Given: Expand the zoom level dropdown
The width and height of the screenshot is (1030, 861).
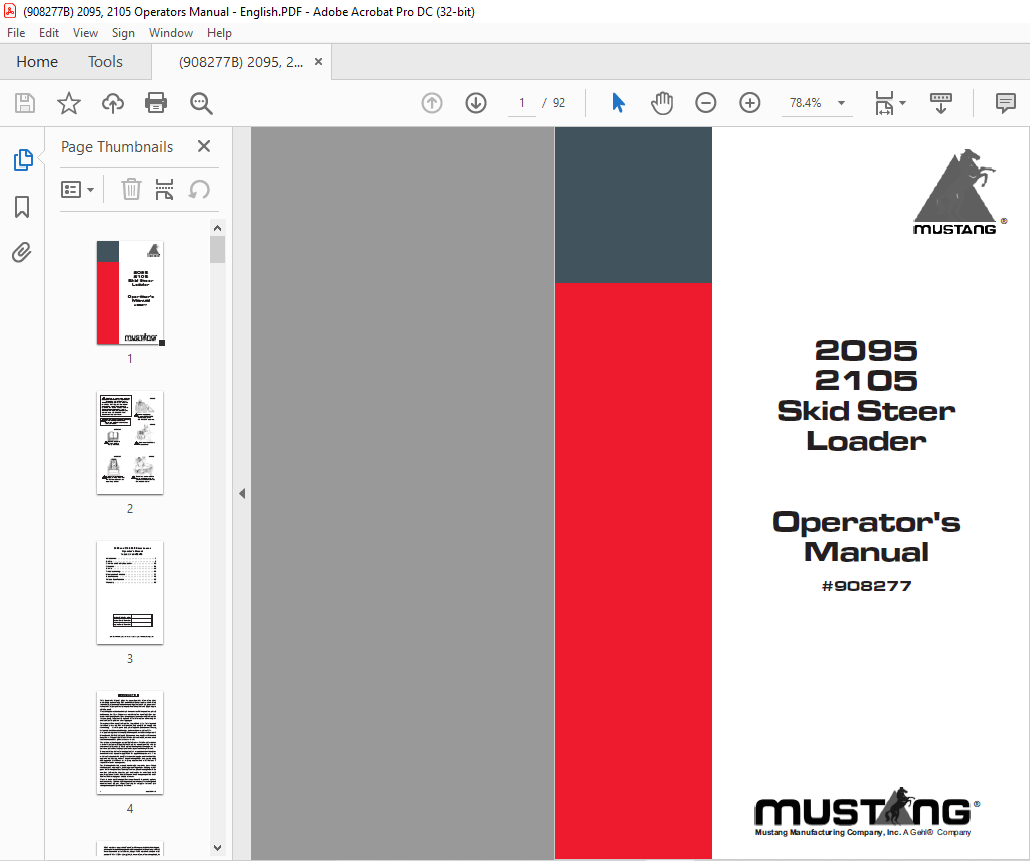Looking at the screenshot, I should tap(841, 103).
